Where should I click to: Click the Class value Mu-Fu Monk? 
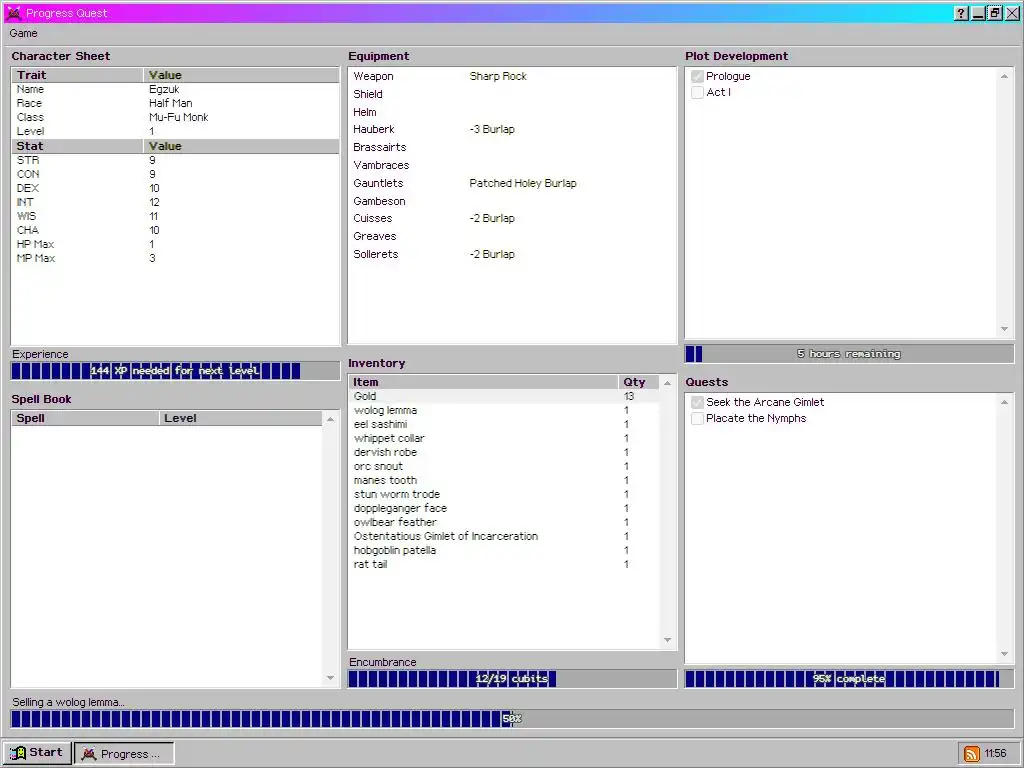coord(178,118)
